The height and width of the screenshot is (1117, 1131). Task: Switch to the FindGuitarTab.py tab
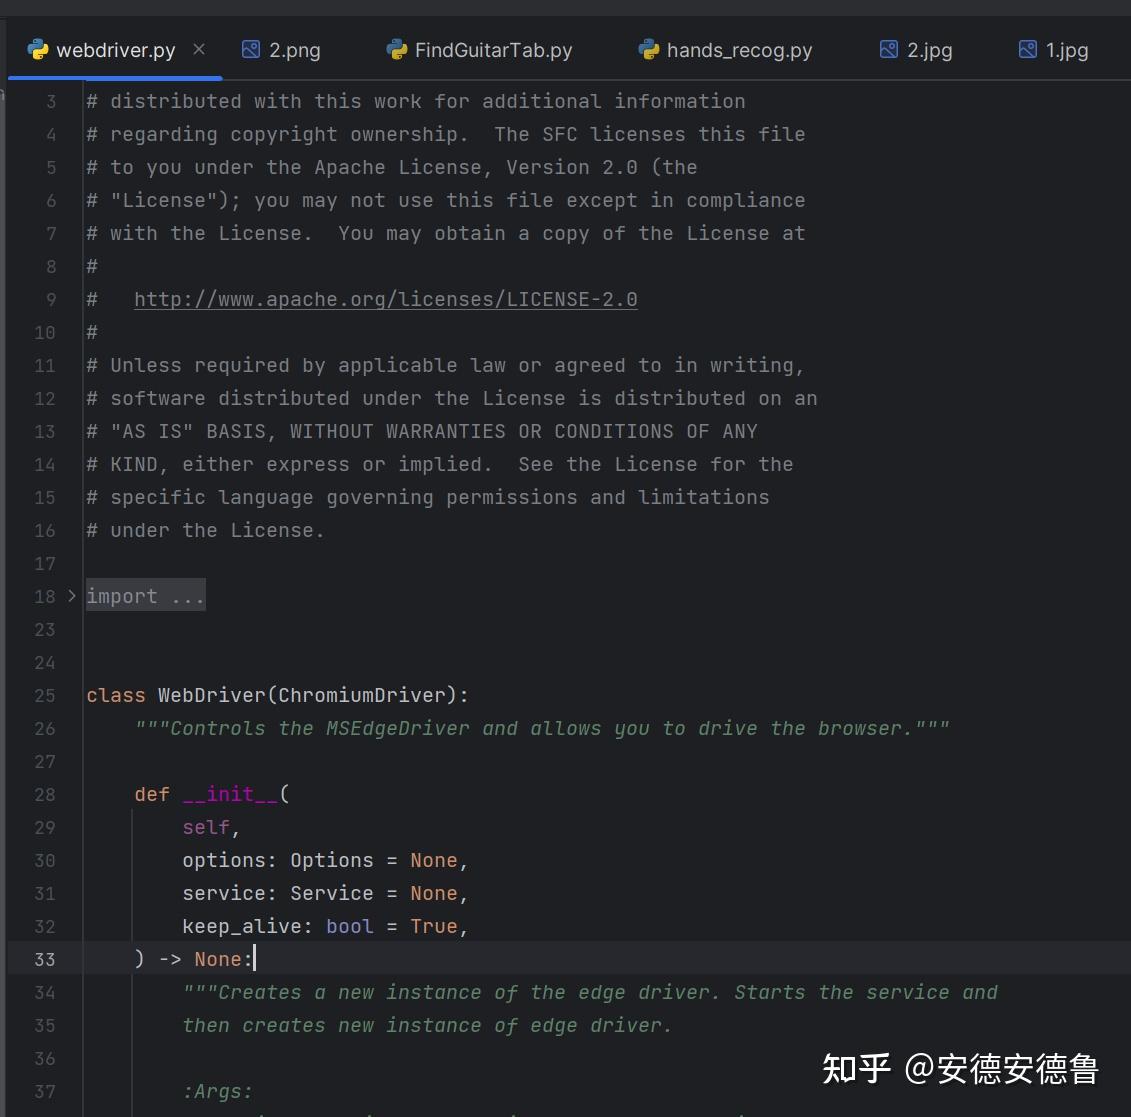[x=493, y=50]
